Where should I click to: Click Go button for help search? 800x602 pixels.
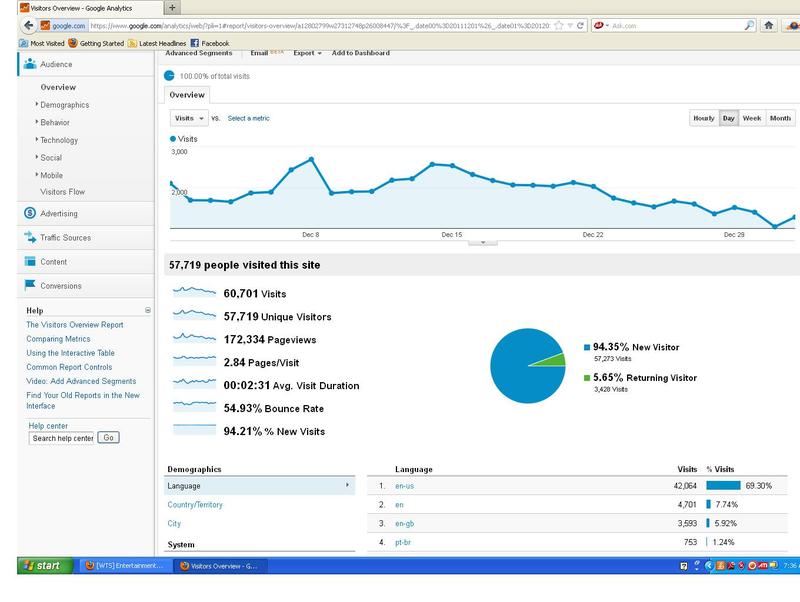click(108, 438)
